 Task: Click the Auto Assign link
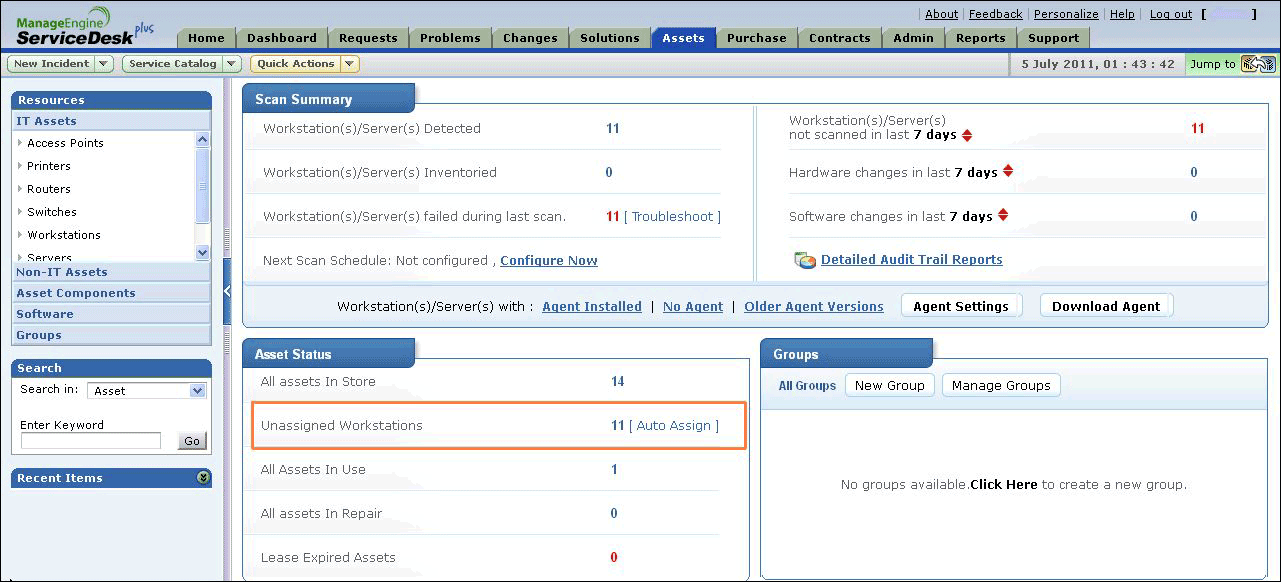pos(673,426)
